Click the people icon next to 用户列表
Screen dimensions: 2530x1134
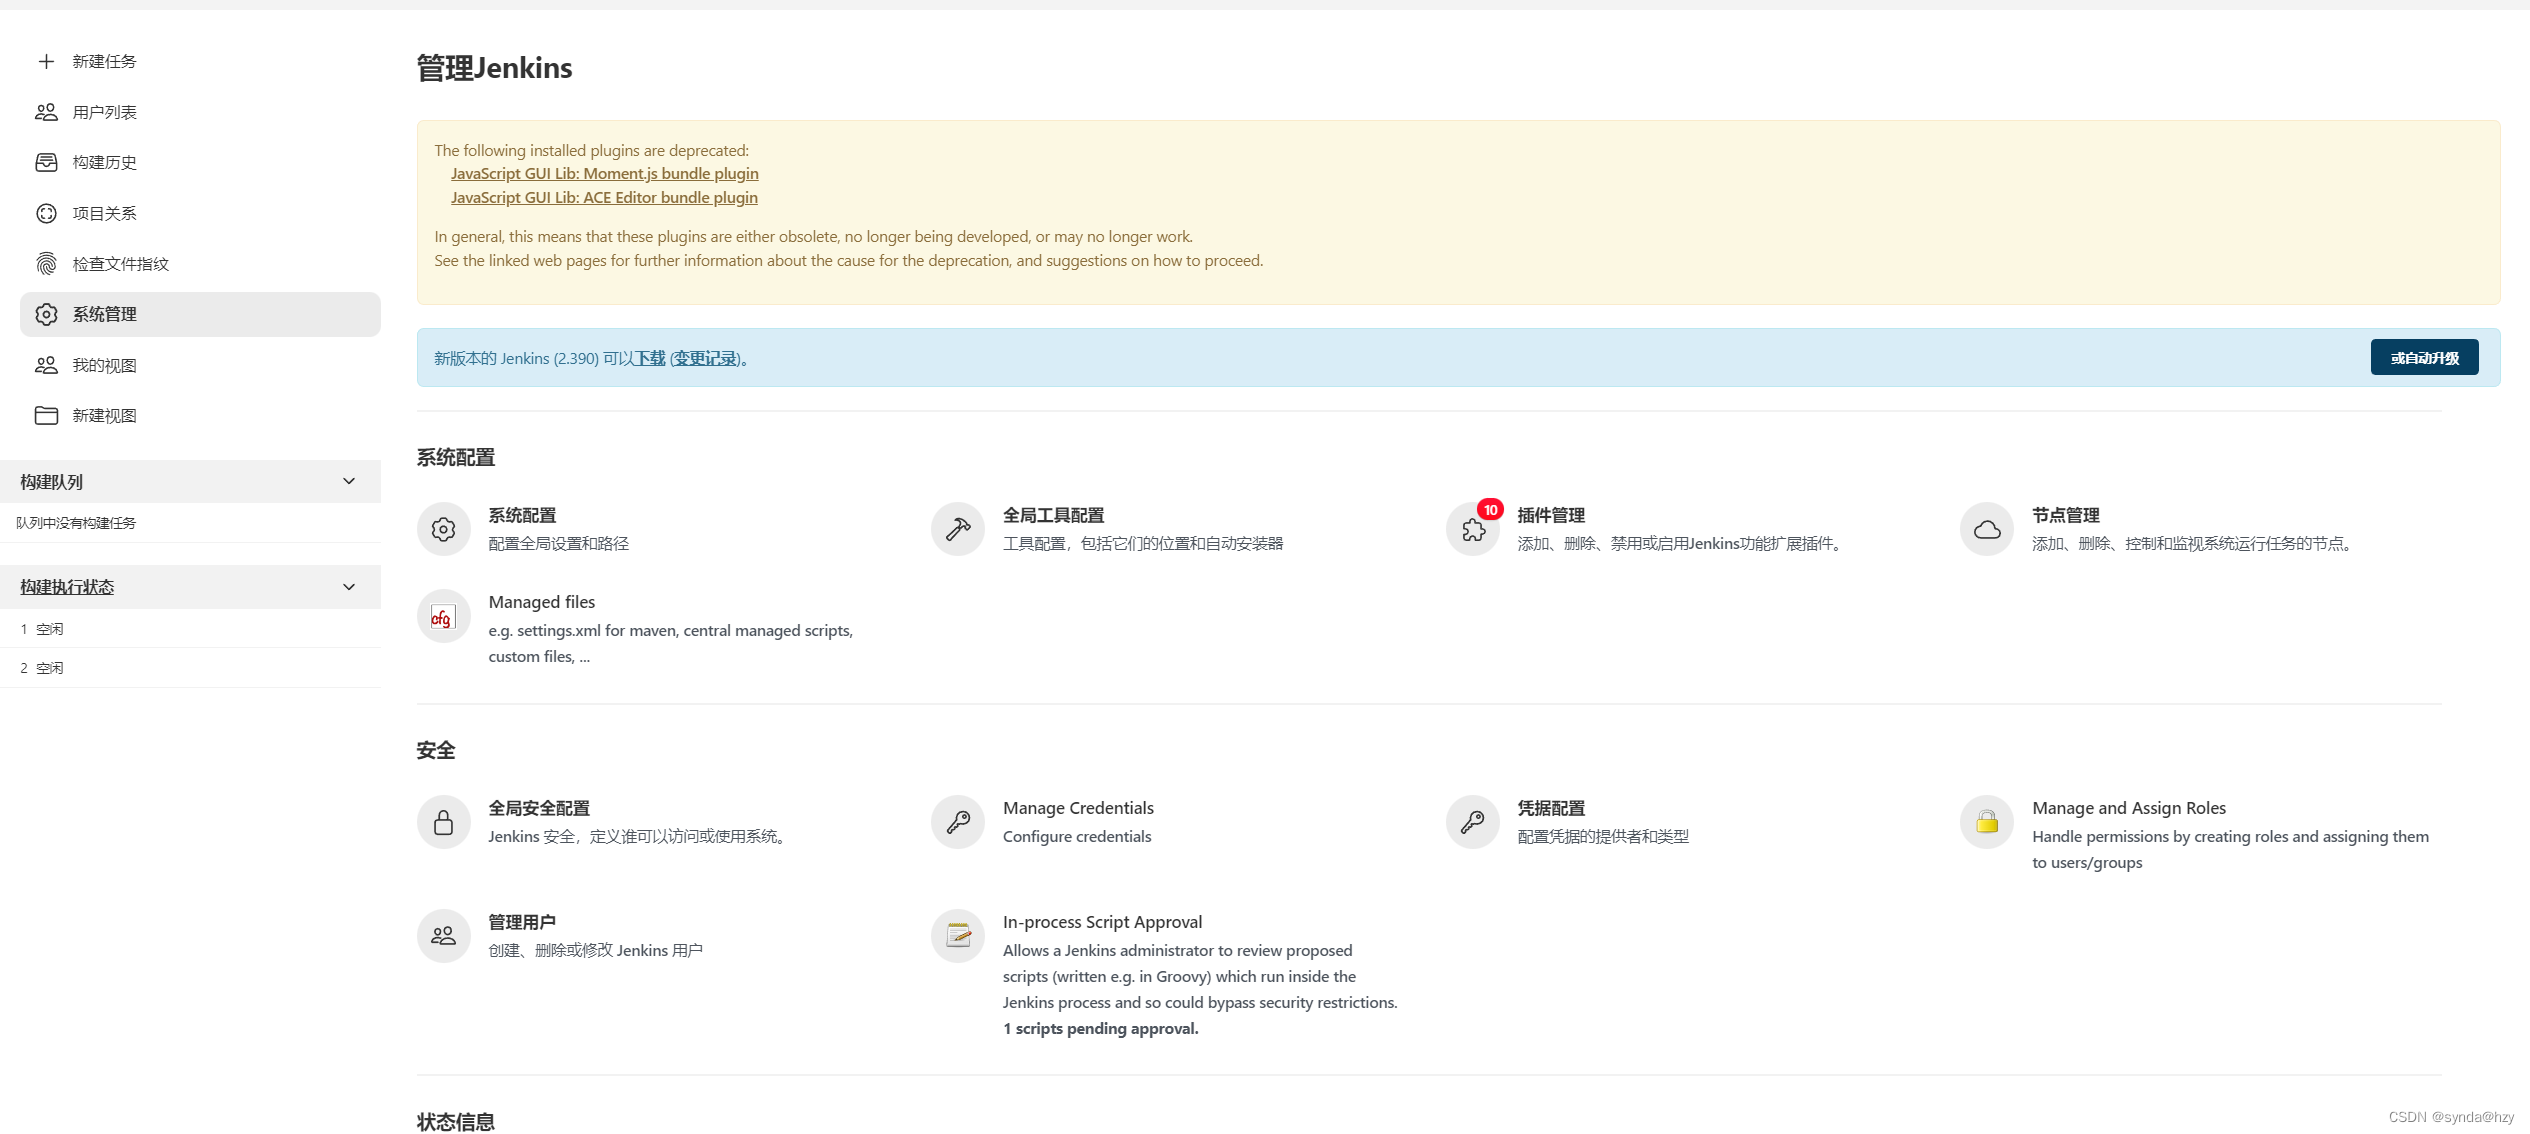coord(46,112)
